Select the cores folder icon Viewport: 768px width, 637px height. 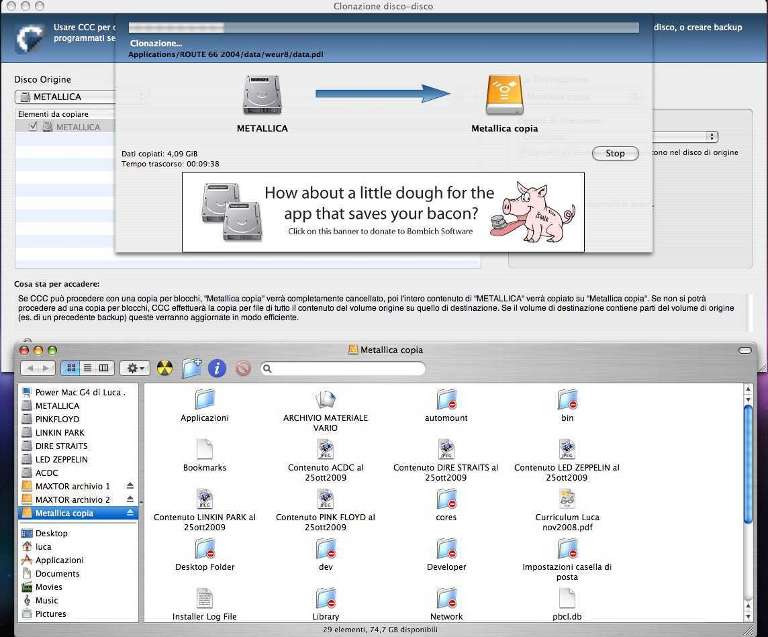point(446,498)
